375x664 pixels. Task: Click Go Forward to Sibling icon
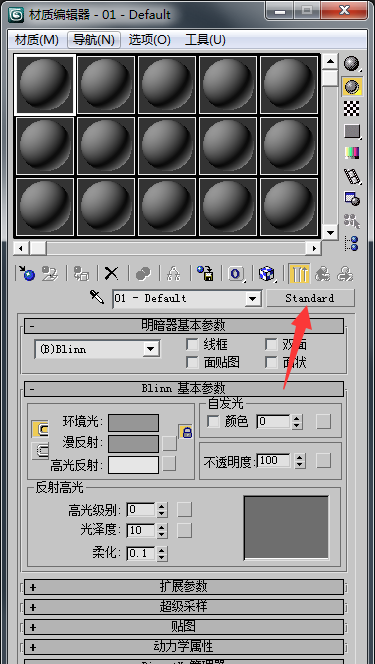[x=345, y=274]
